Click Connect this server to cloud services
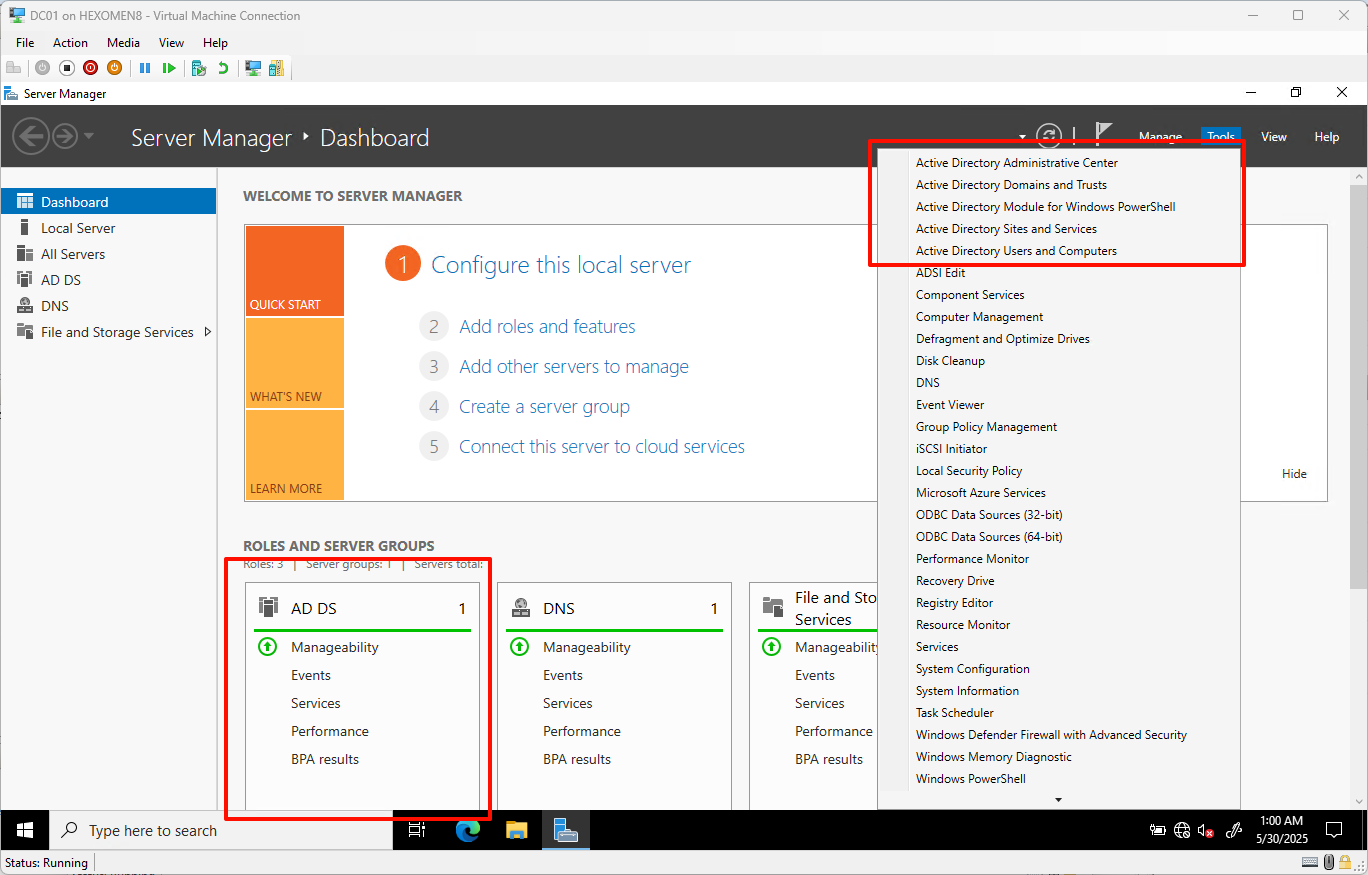 [602, 446]
